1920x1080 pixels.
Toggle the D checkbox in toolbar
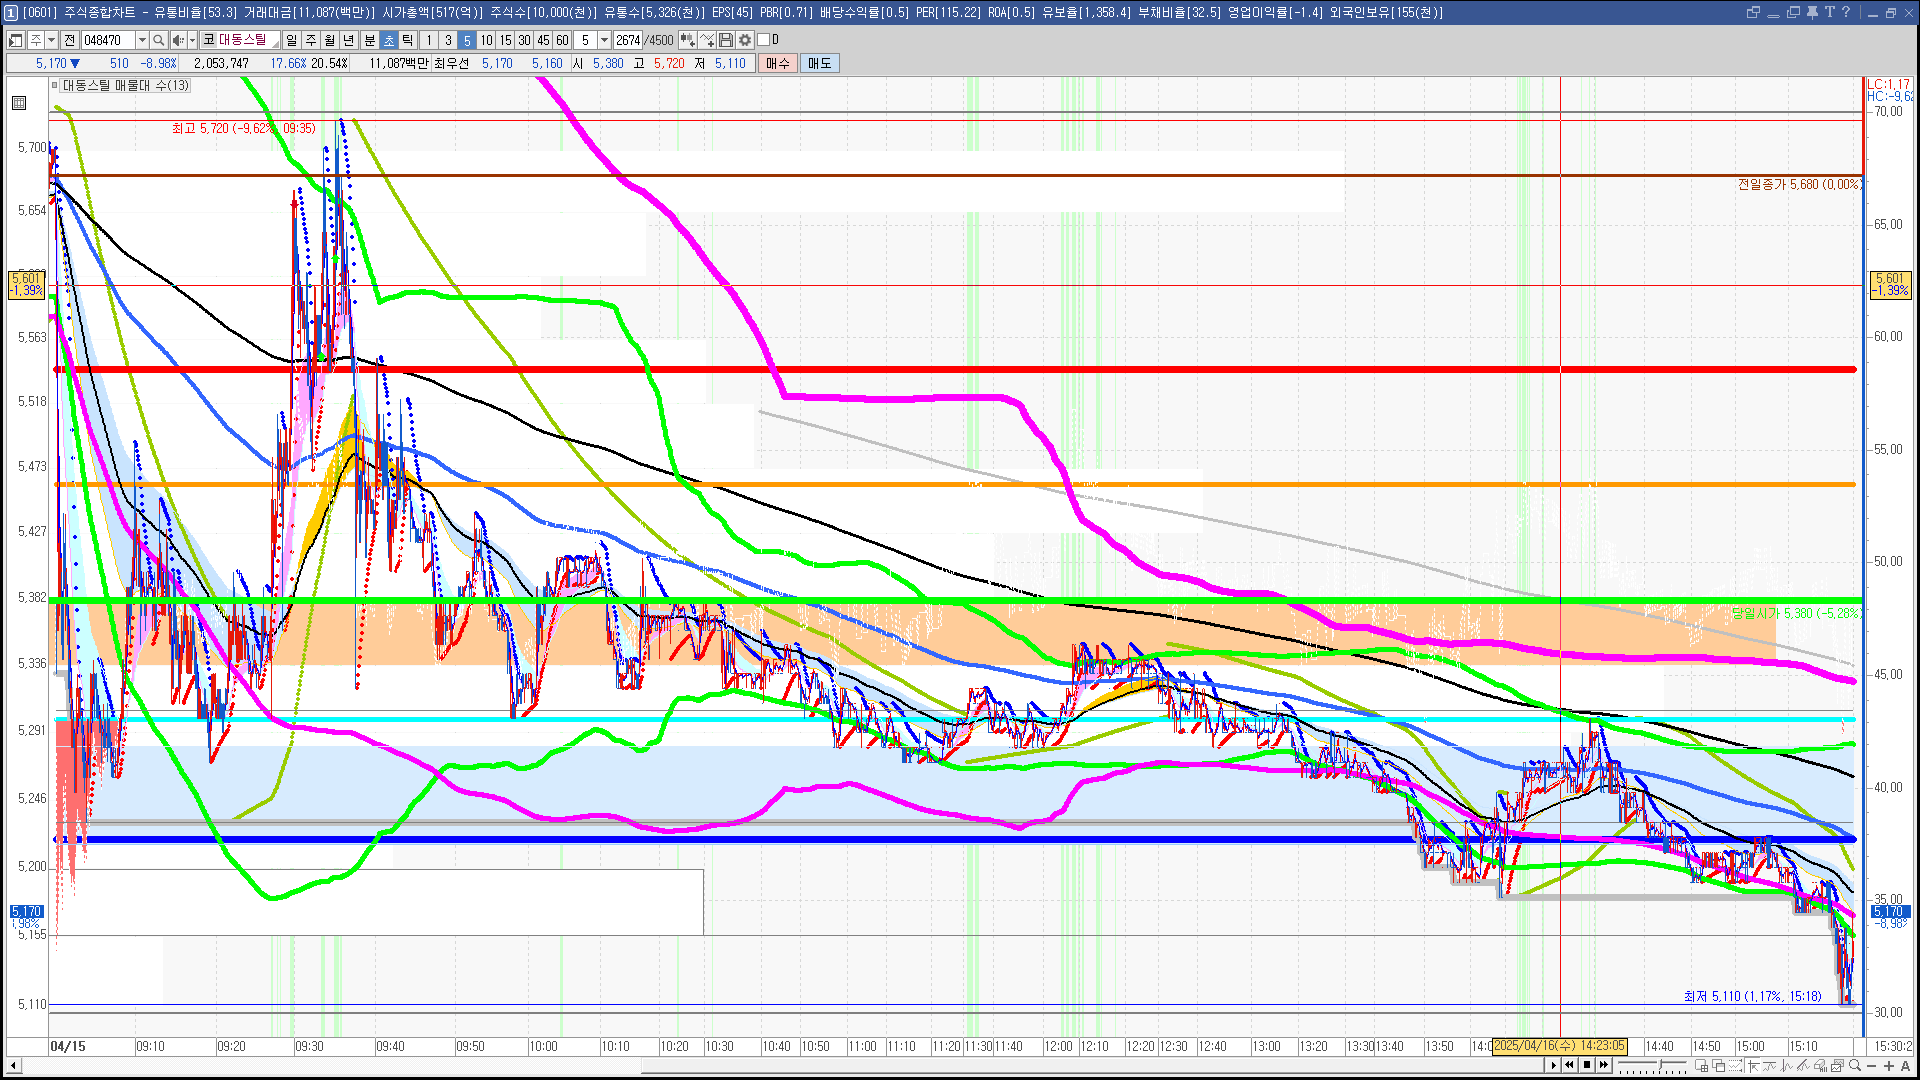pos(763,40)
